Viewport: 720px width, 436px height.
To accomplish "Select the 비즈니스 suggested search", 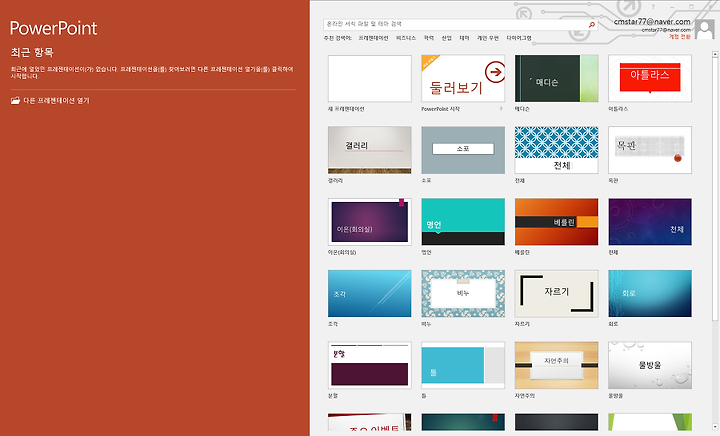I will coord(406,38).
